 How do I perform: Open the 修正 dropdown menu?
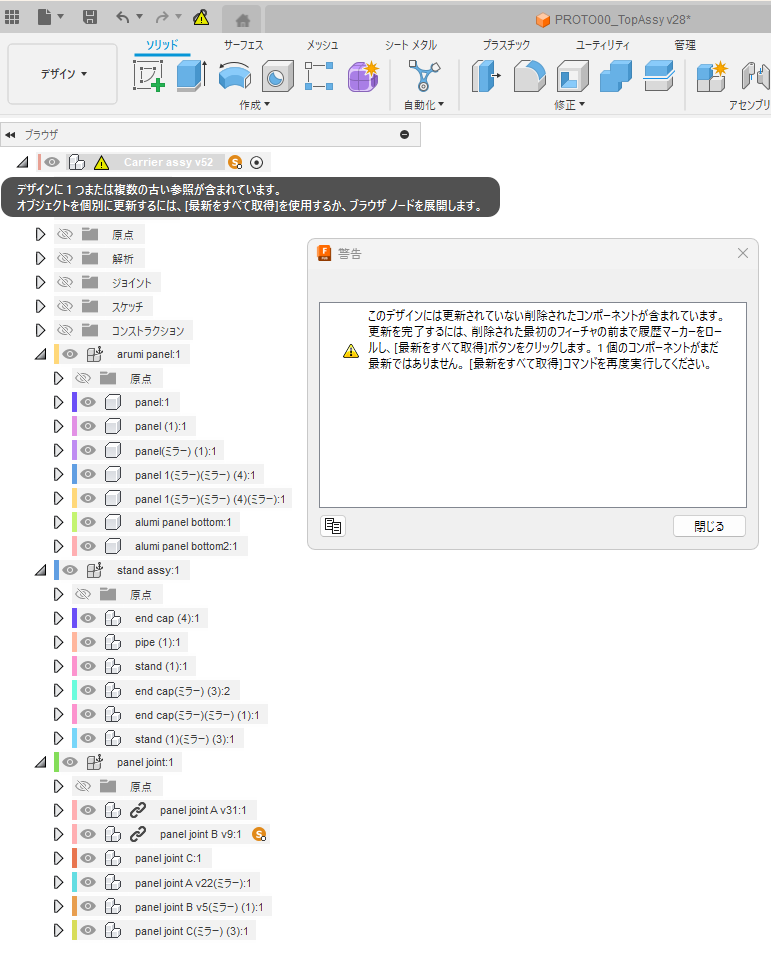tap(569, 105)
